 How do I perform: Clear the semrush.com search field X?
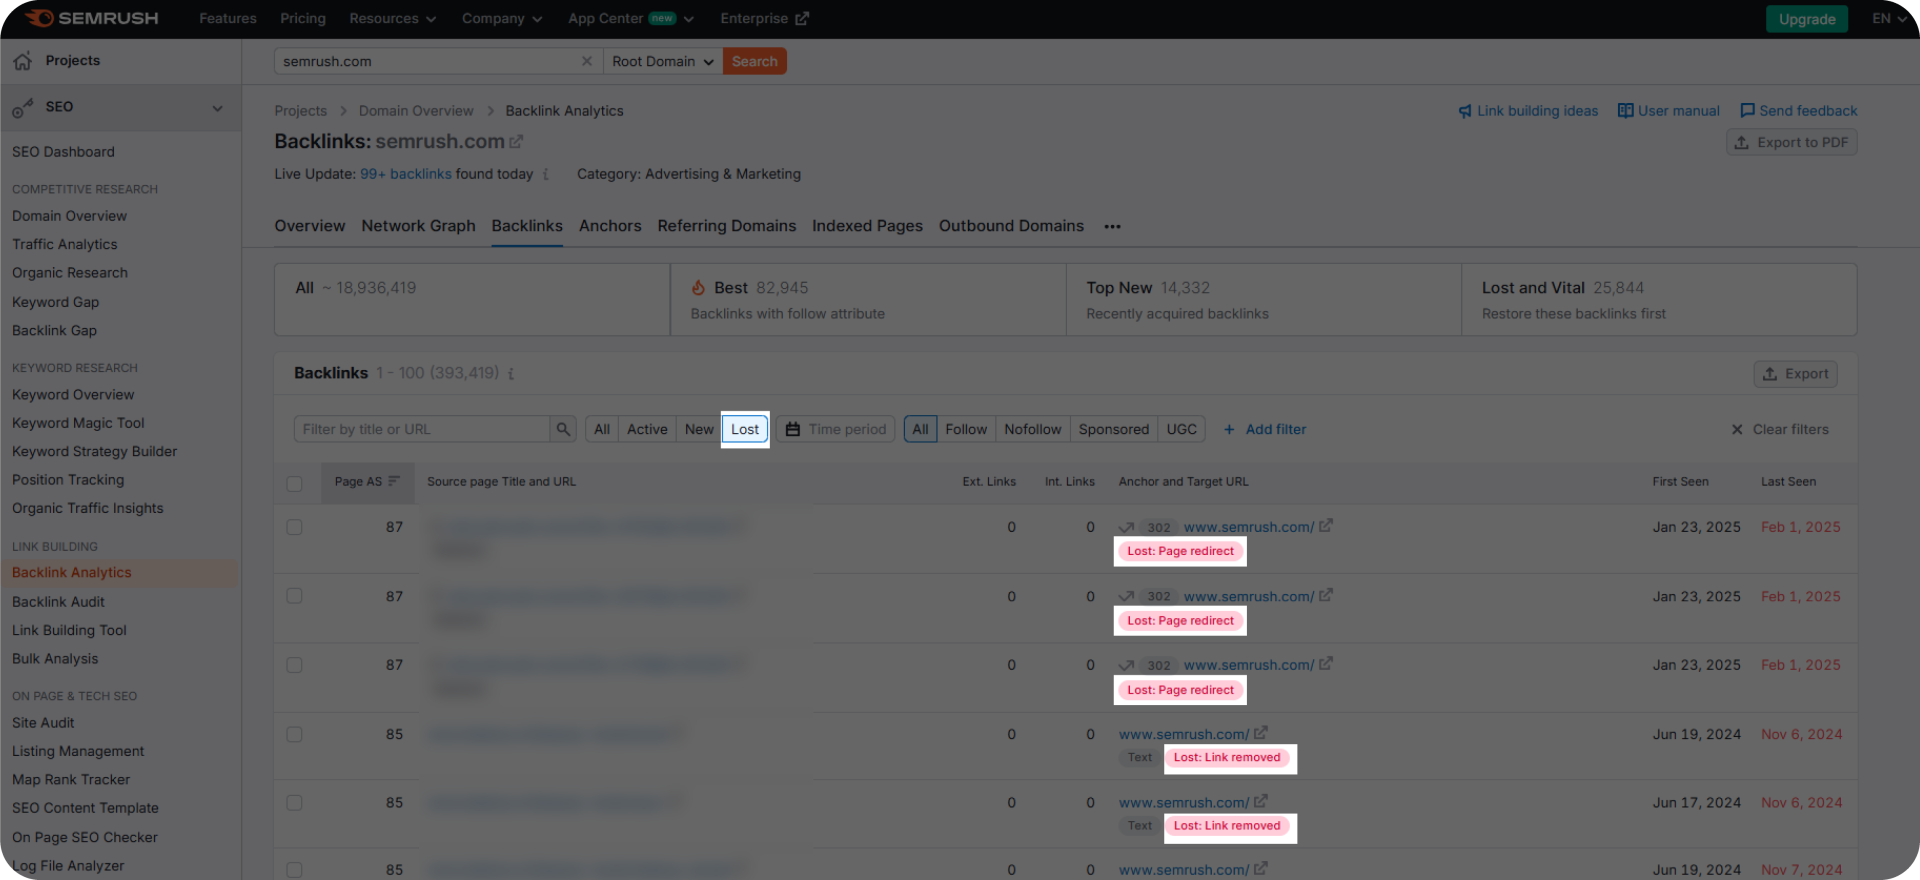[x=587, y=61]
